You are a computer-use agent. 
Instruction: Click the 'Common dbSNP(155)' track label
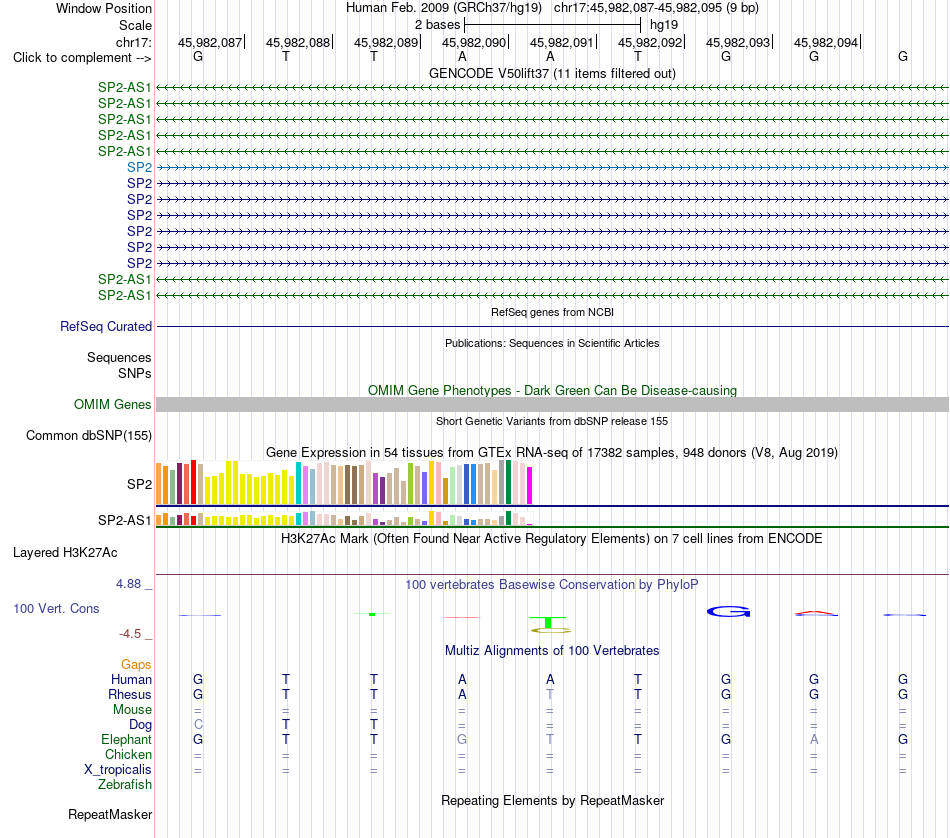click(89, 436)
